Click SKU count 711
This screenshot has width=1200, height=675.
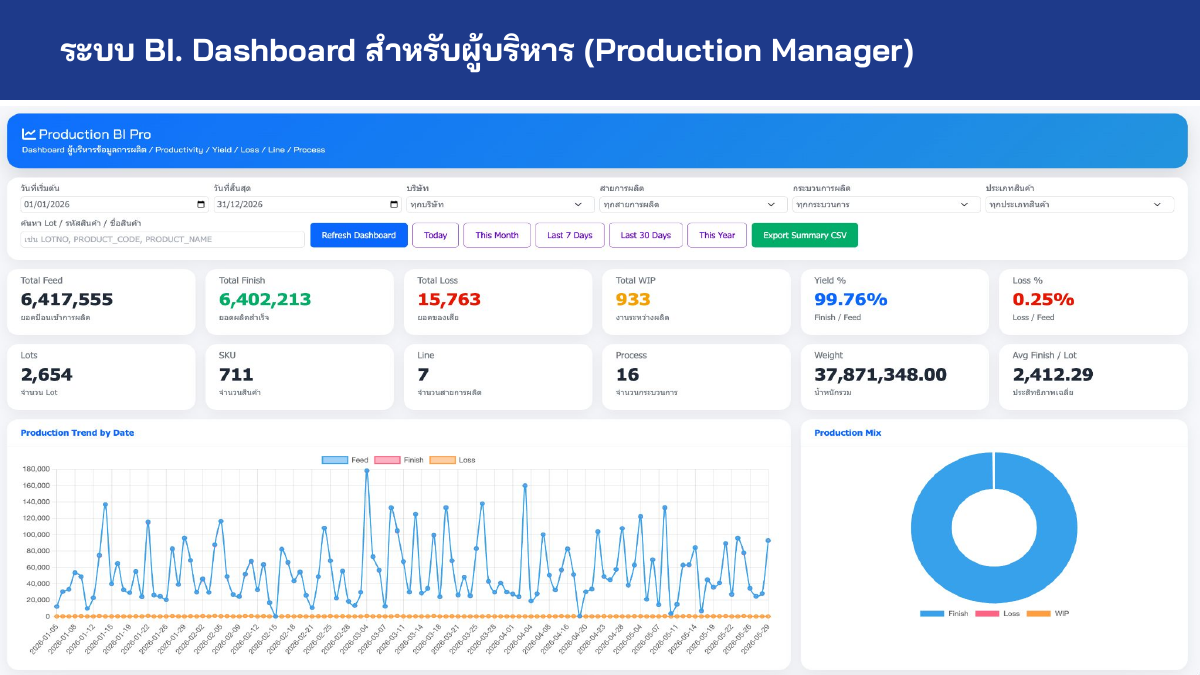pos(236,374)
